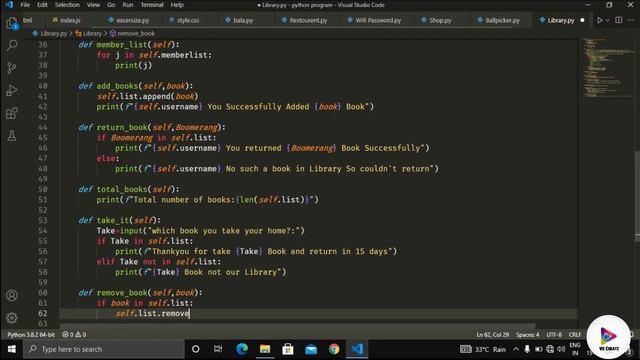The height and width of the screenshot is (360, 640).
Task: Click Ln 62, Col 29 status item
Action: (x=492, y=334)
